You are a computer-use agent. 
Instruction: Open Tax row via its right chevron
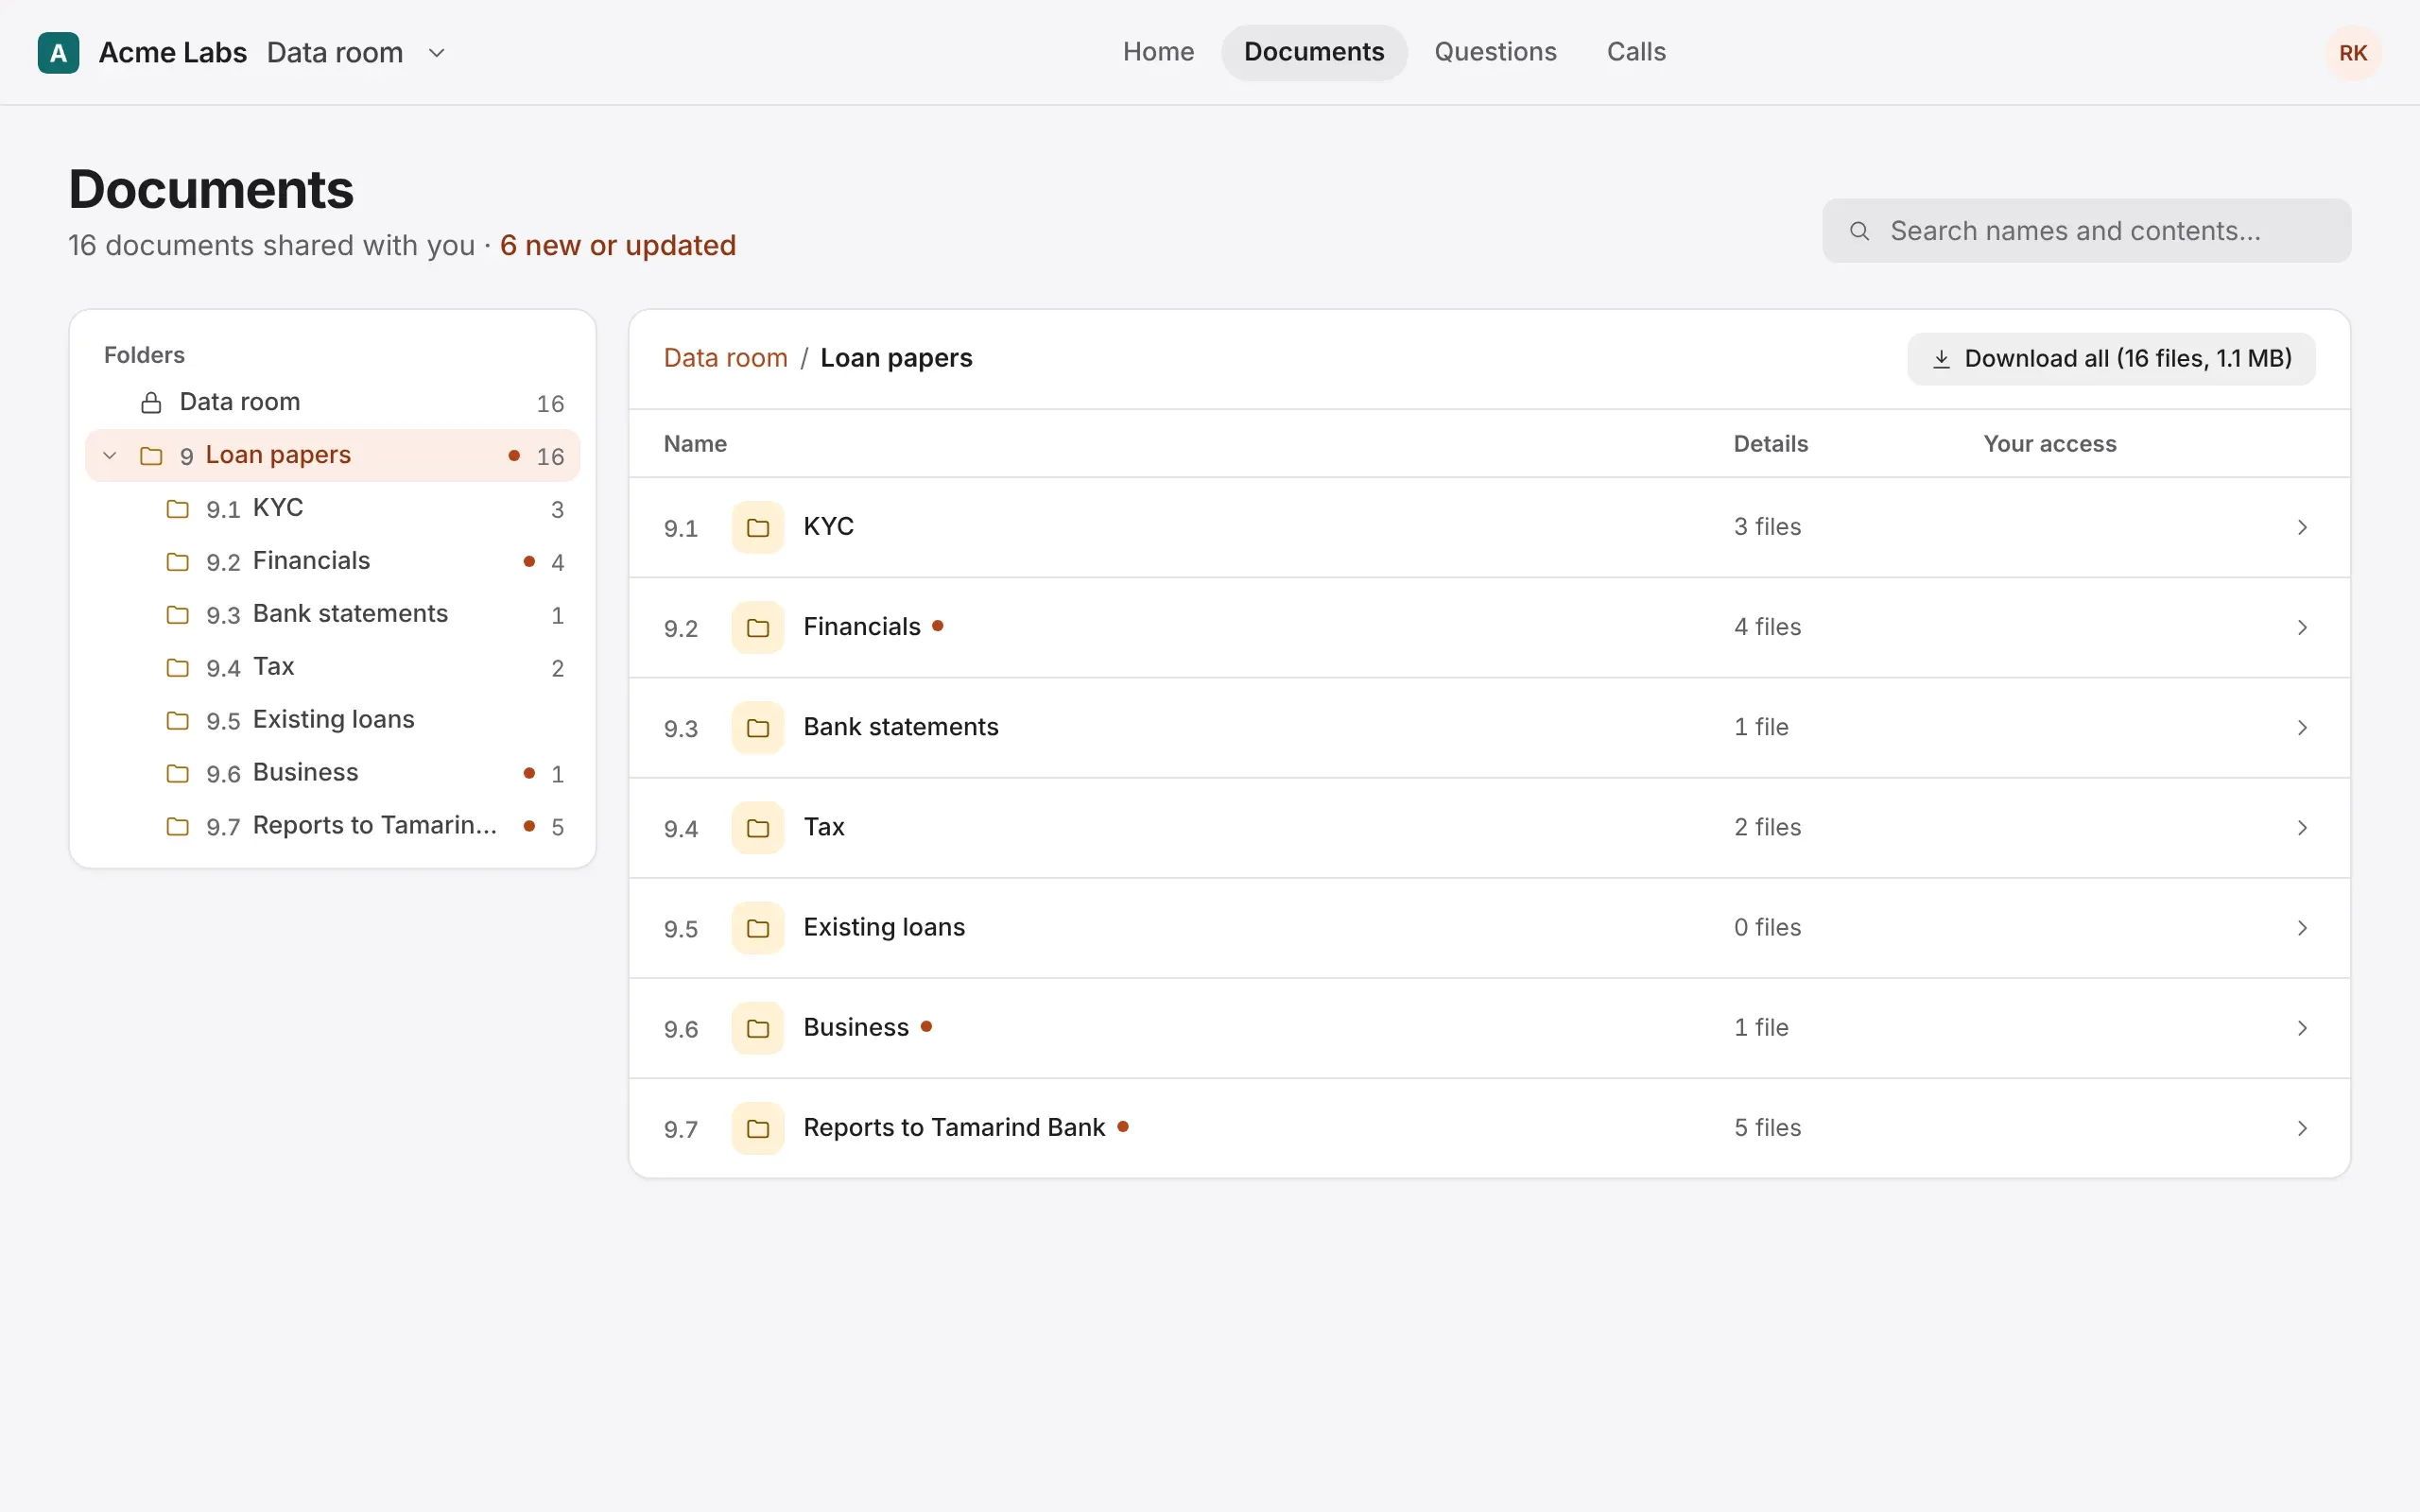[x=2302, y=827]
